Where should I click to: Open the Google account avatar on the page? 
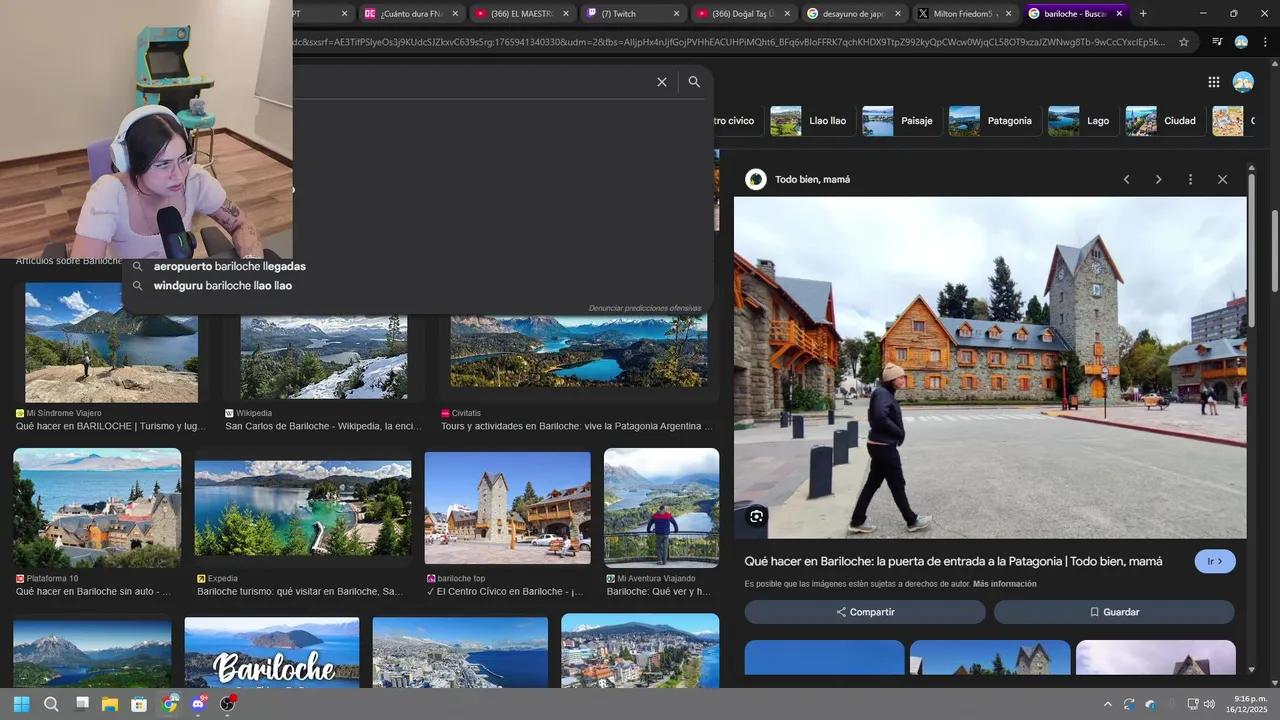(1243, 82)
